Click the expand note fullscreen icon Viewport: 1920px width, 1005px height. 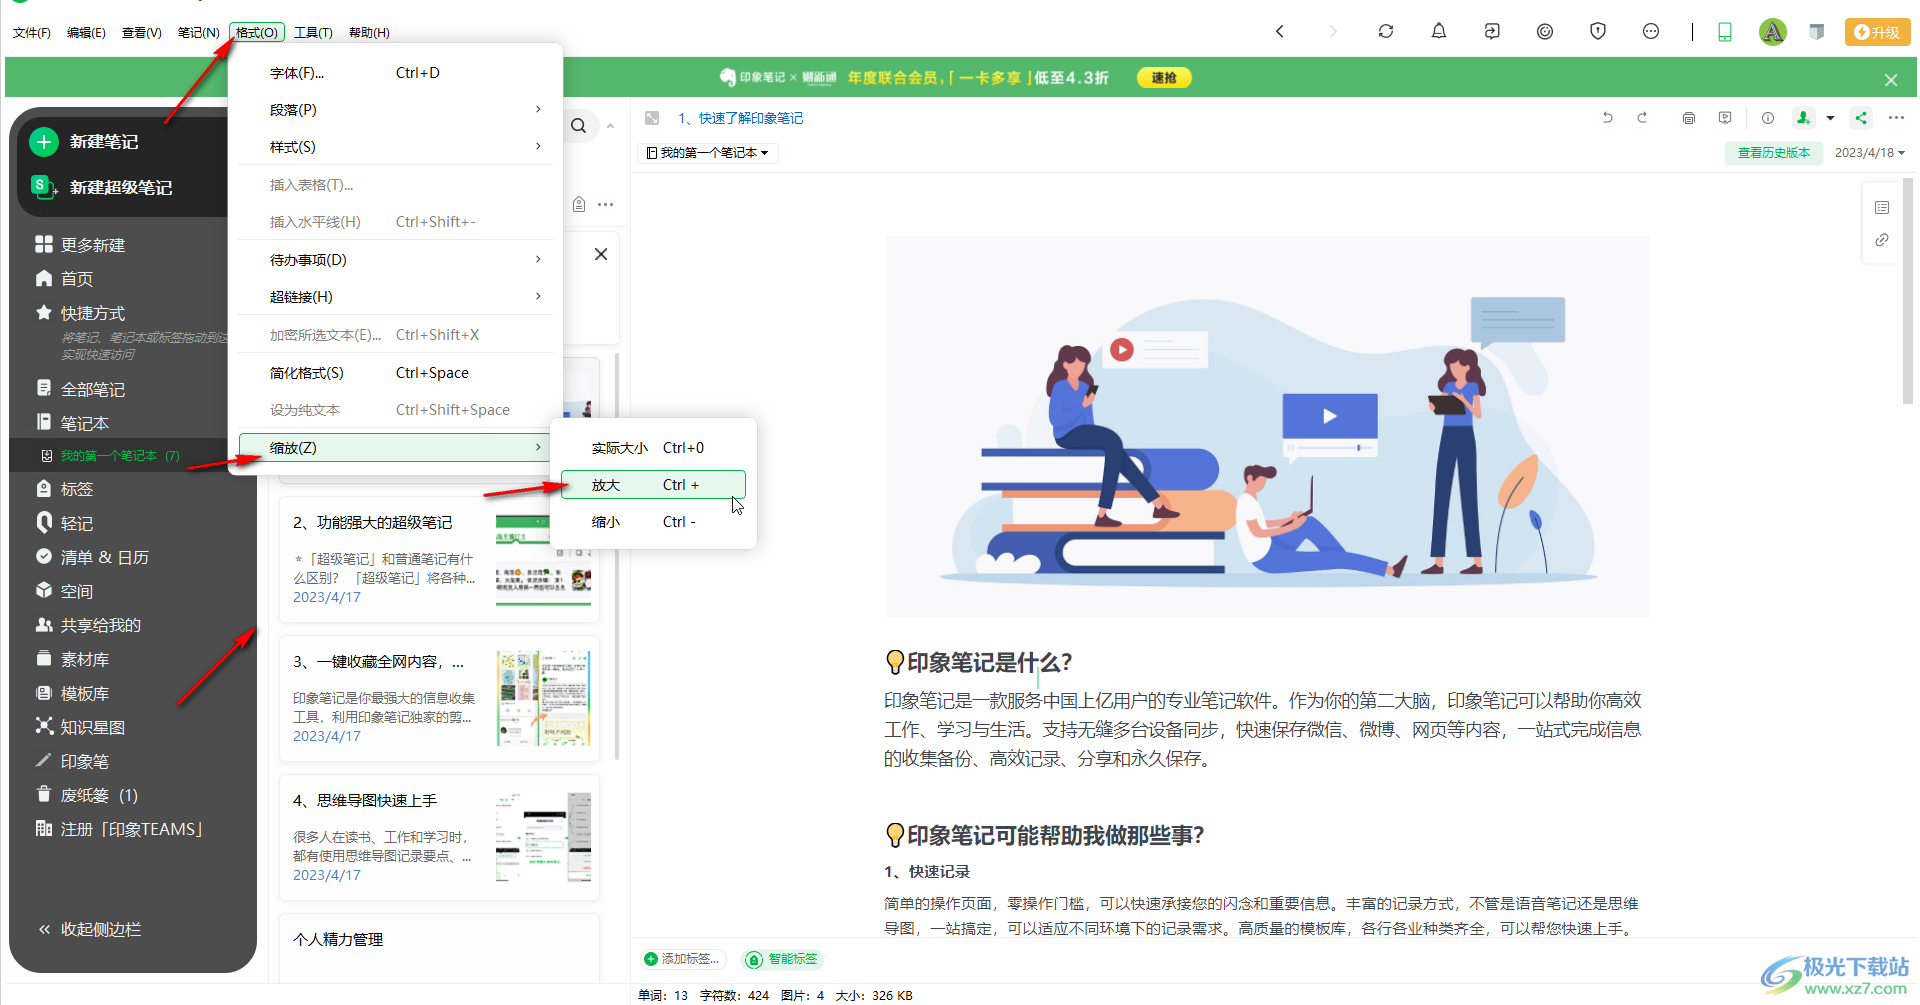(652, 118)
